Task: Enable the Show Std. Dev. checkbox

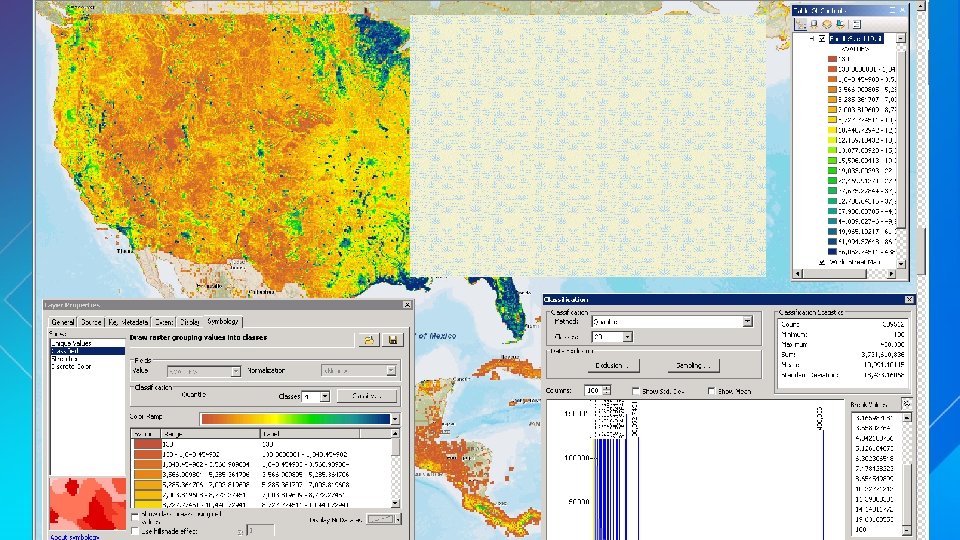Action: [636, 391]
